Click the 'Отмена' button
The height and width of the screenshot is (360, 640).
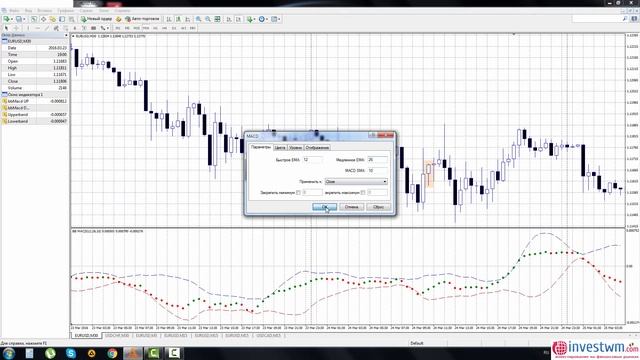pyautogui.click(x=351, y=207)
